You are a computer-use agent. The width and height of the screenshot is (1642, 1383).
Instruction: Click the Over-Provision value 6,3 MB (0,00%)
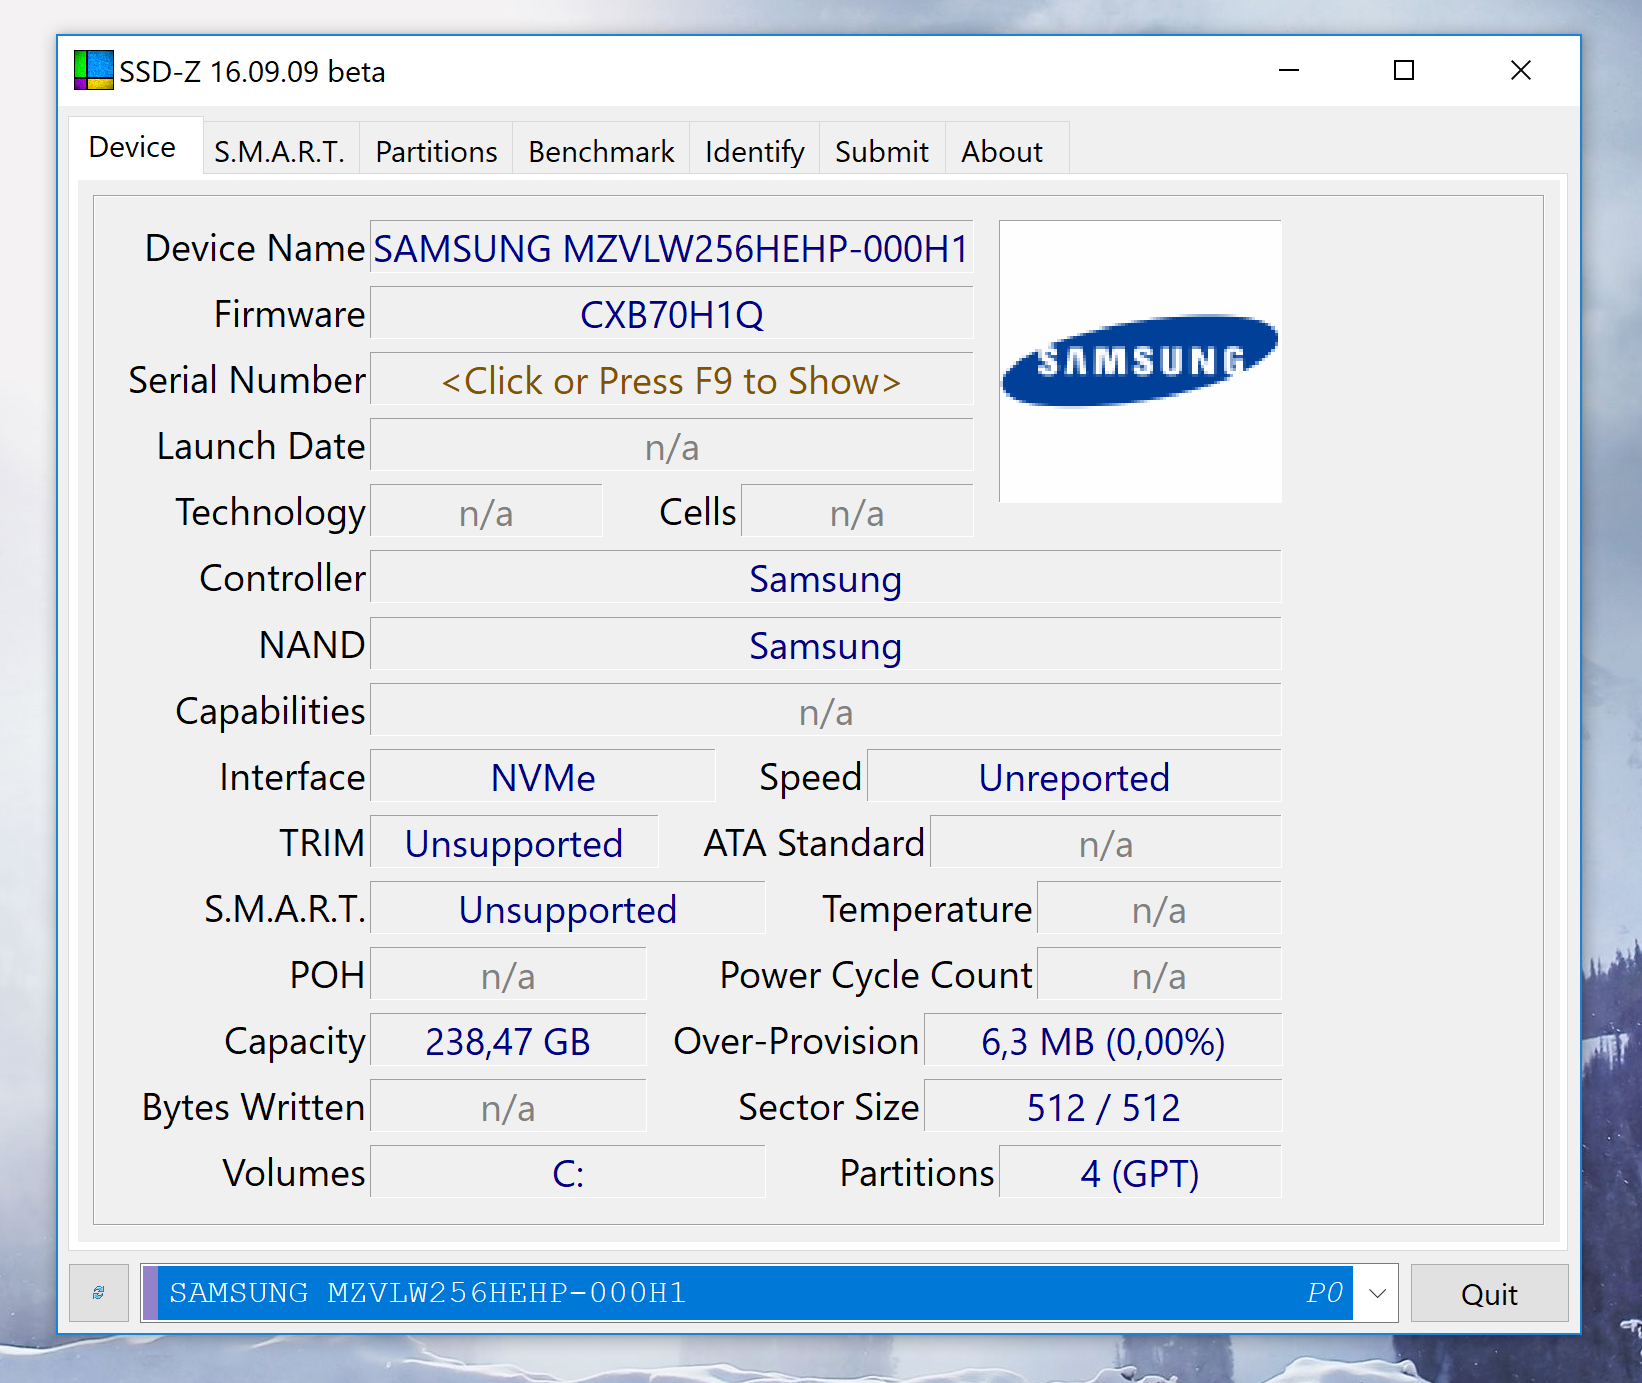click(x=1103, y=1041)
